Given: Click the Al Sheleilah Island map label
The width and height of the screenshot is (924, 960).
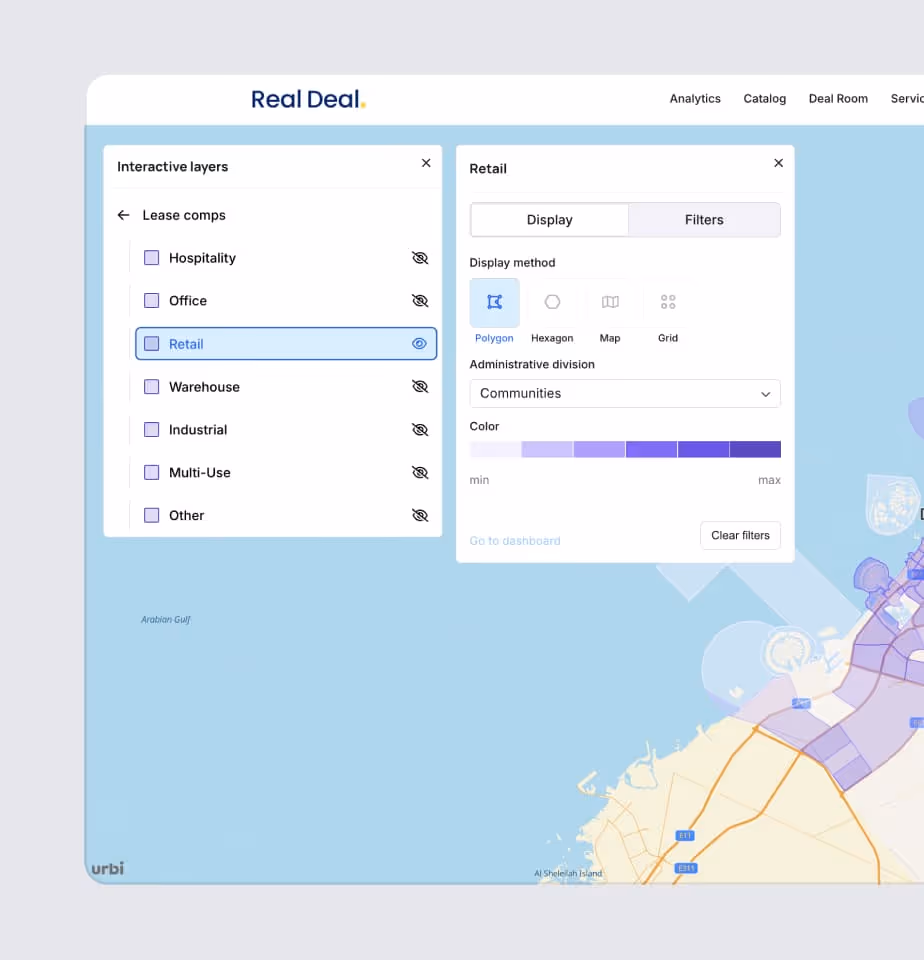Looking at the screenshot, I should (x=568, y=874).
